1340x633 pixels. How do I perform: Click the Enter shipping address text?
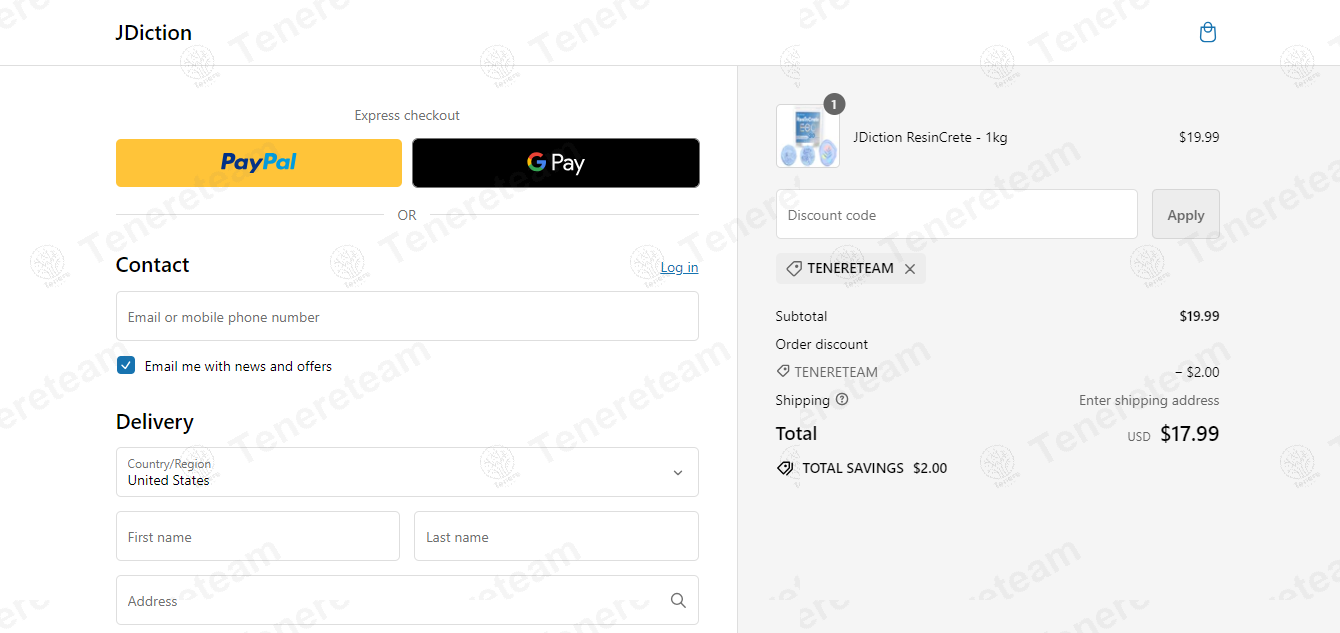tap(1149, 400)
